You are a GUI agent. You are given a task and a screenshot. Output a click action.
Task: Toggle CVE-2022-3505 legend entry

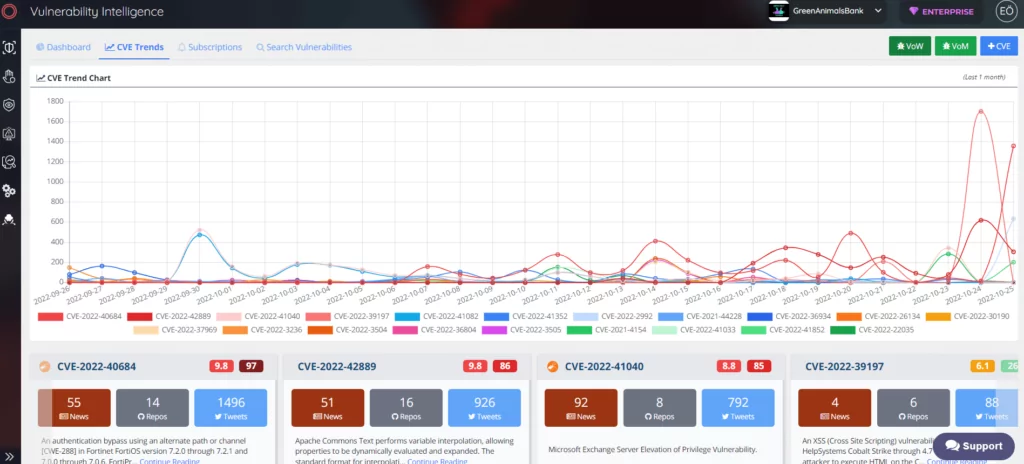[x=521, y=330]
